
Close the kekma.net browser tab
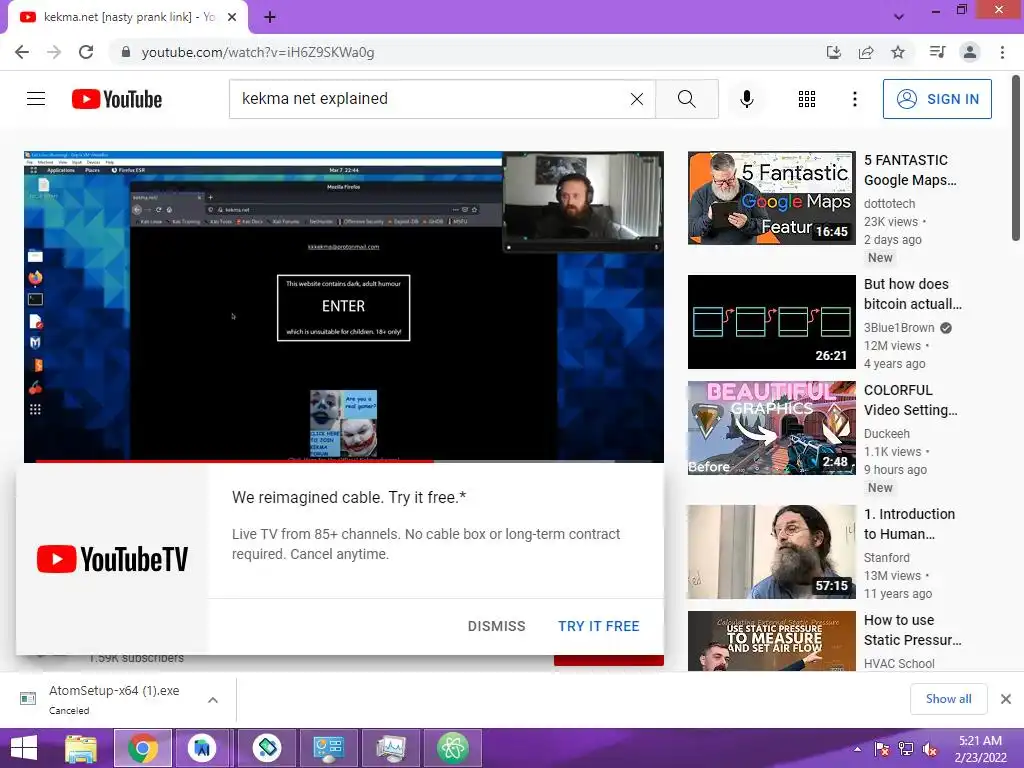232,17
